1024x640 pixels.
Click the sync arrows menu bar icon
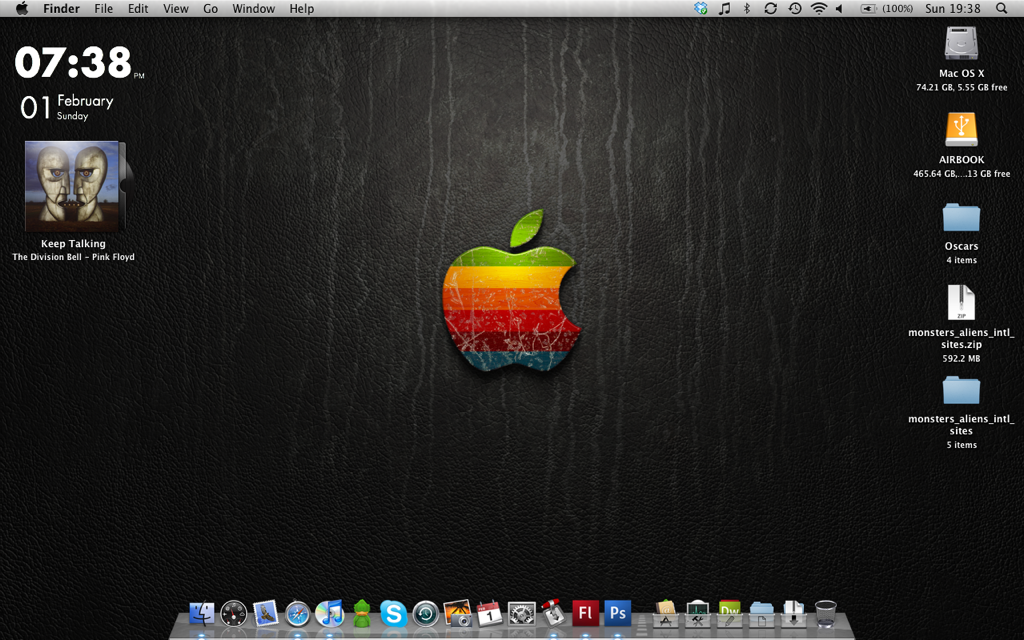coord(771,8)
